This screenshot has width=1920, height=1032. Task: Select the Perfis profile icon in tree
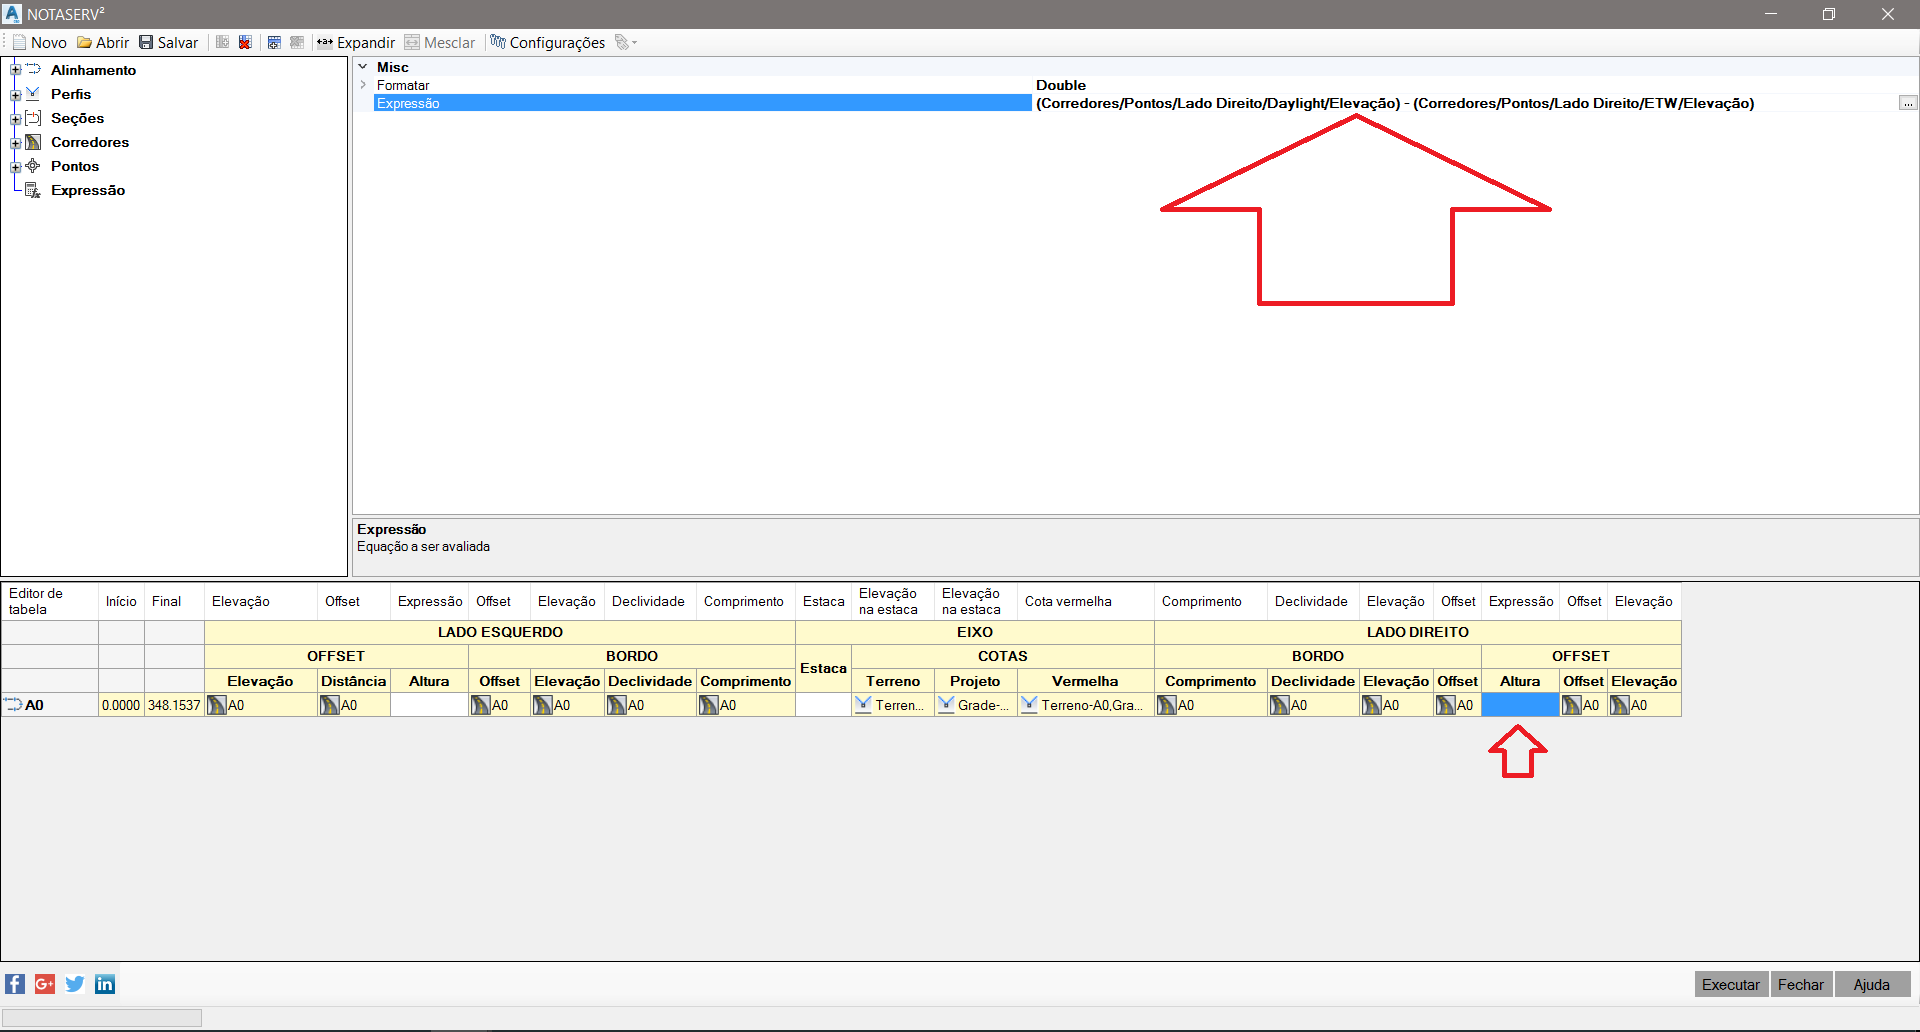[33, 93]
